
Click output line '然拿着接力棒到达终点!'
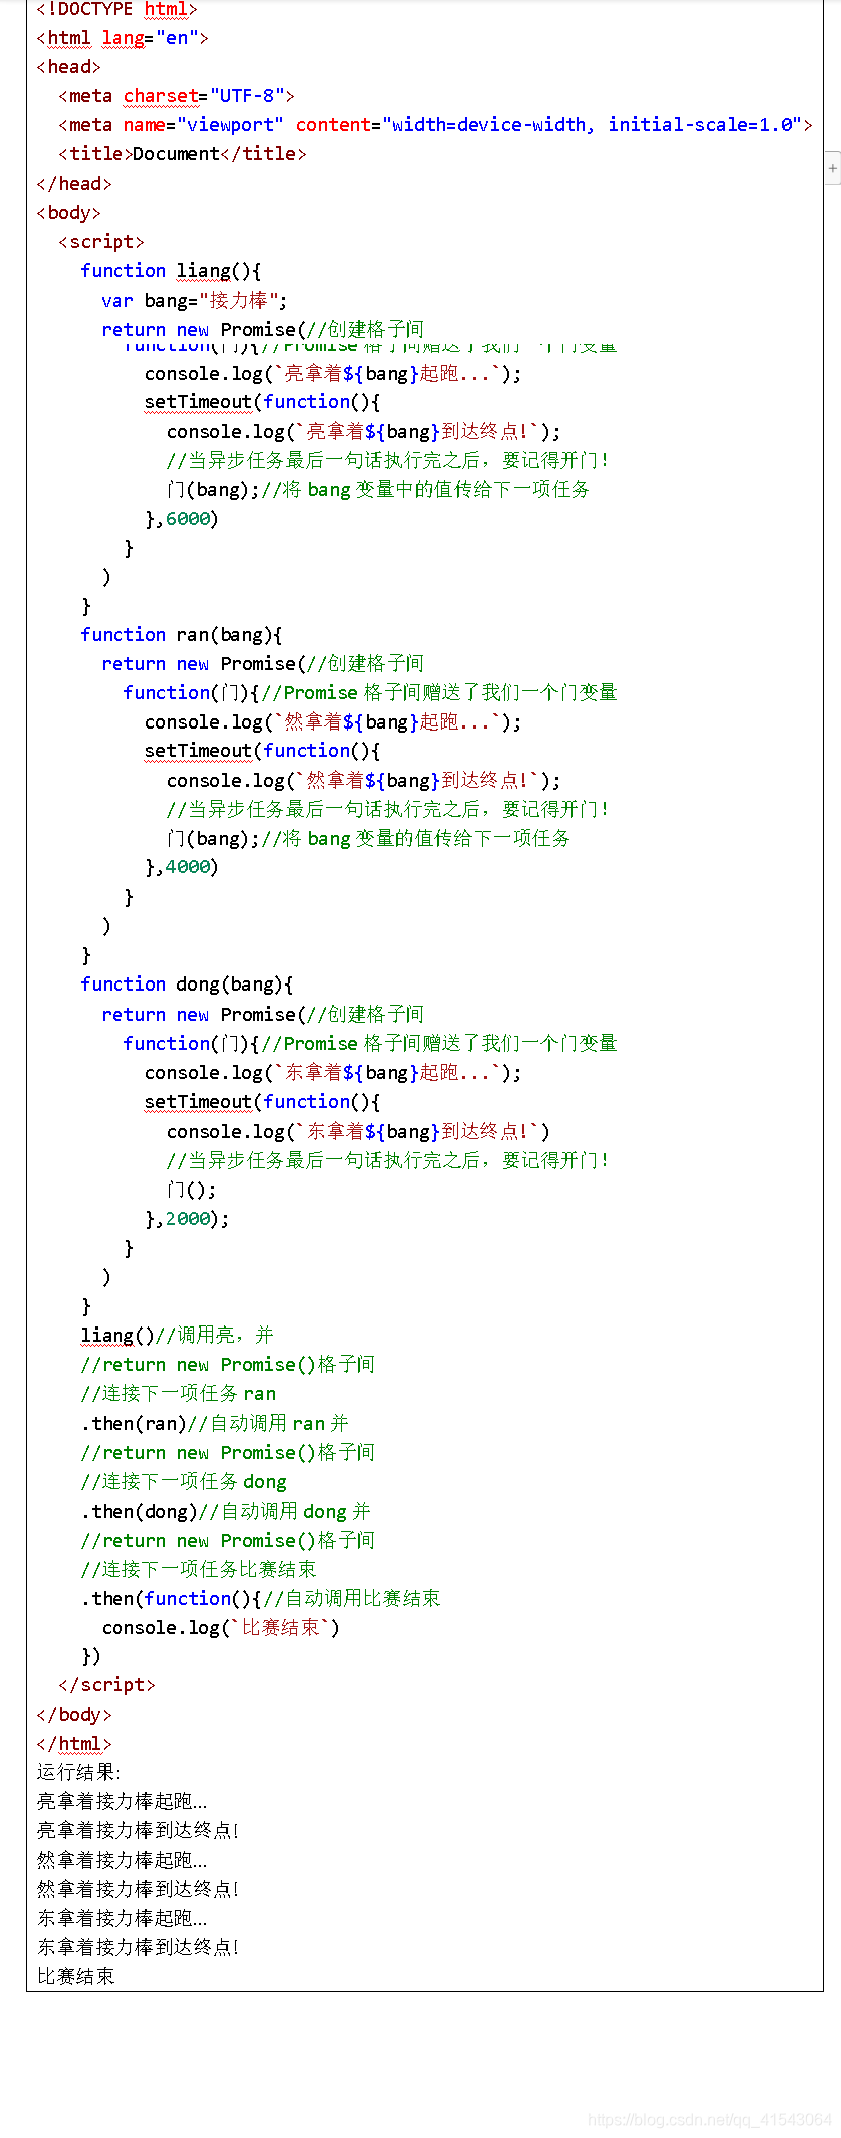[138, 1889]
